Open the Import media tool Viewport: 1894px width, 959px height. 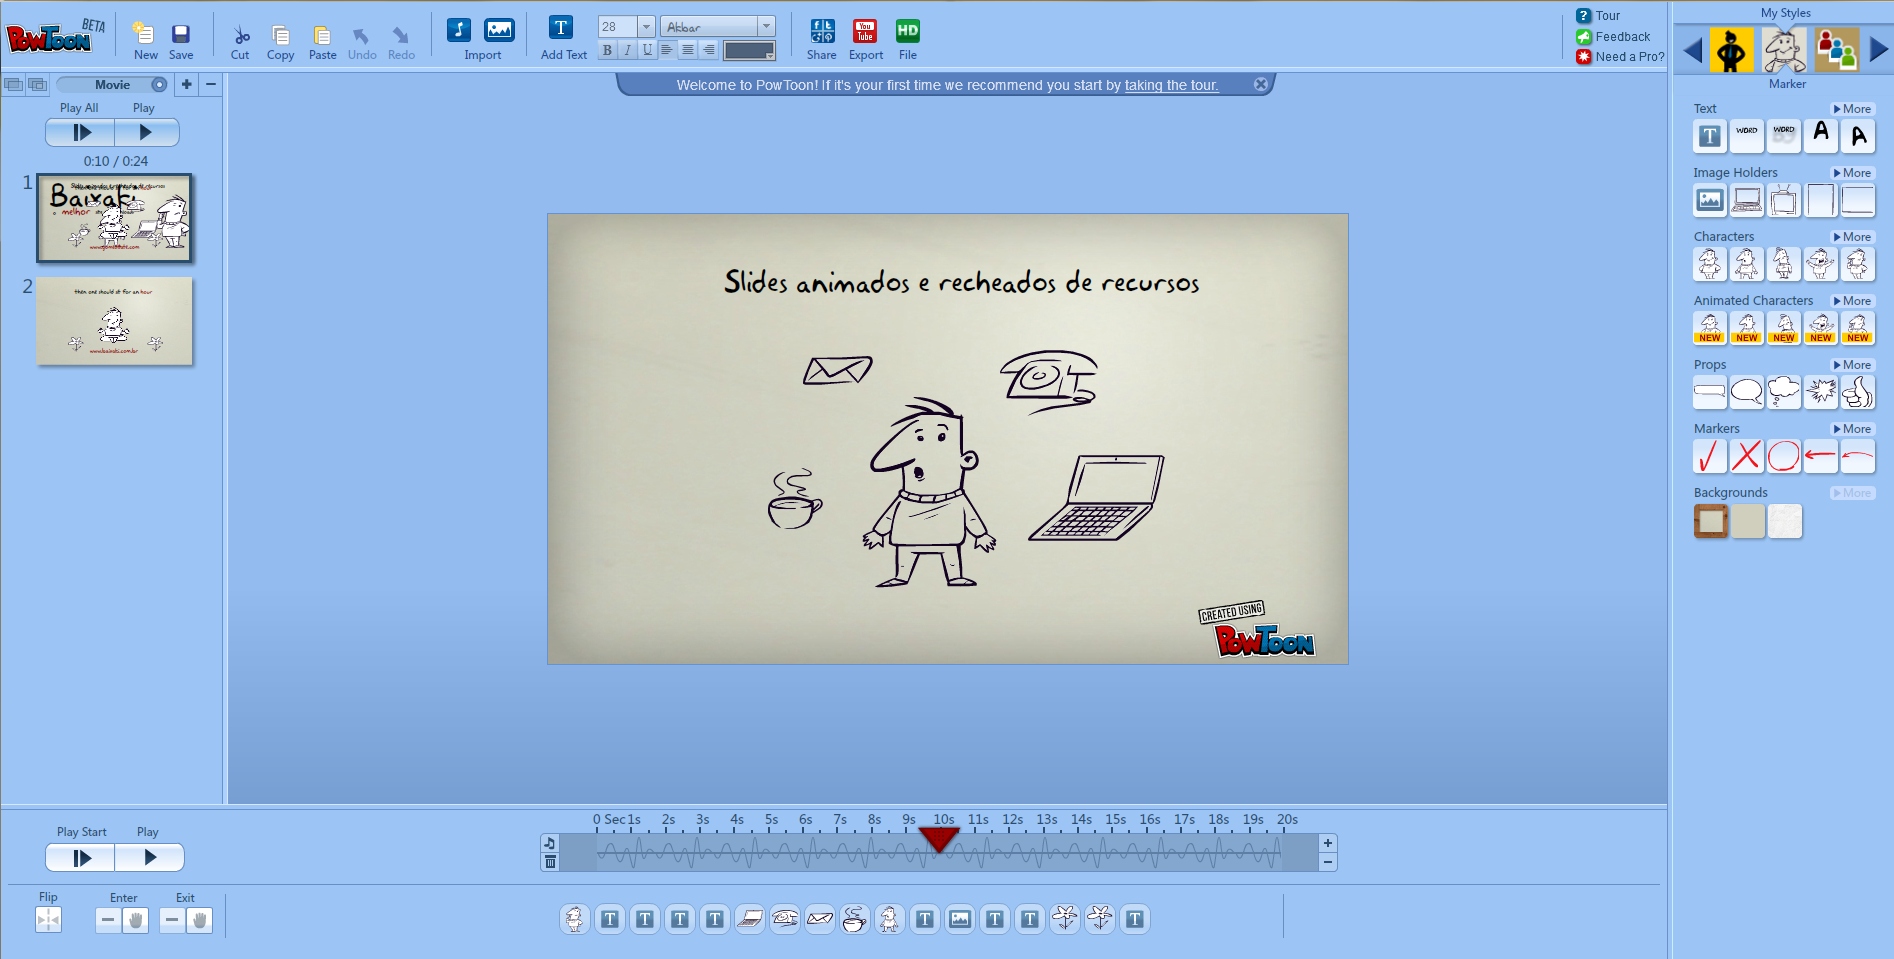tap(483, 33)
